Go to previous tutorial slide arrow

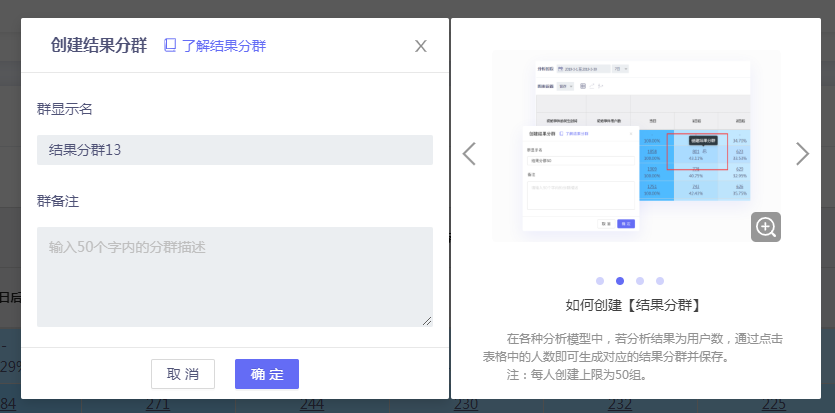point(468,153)
